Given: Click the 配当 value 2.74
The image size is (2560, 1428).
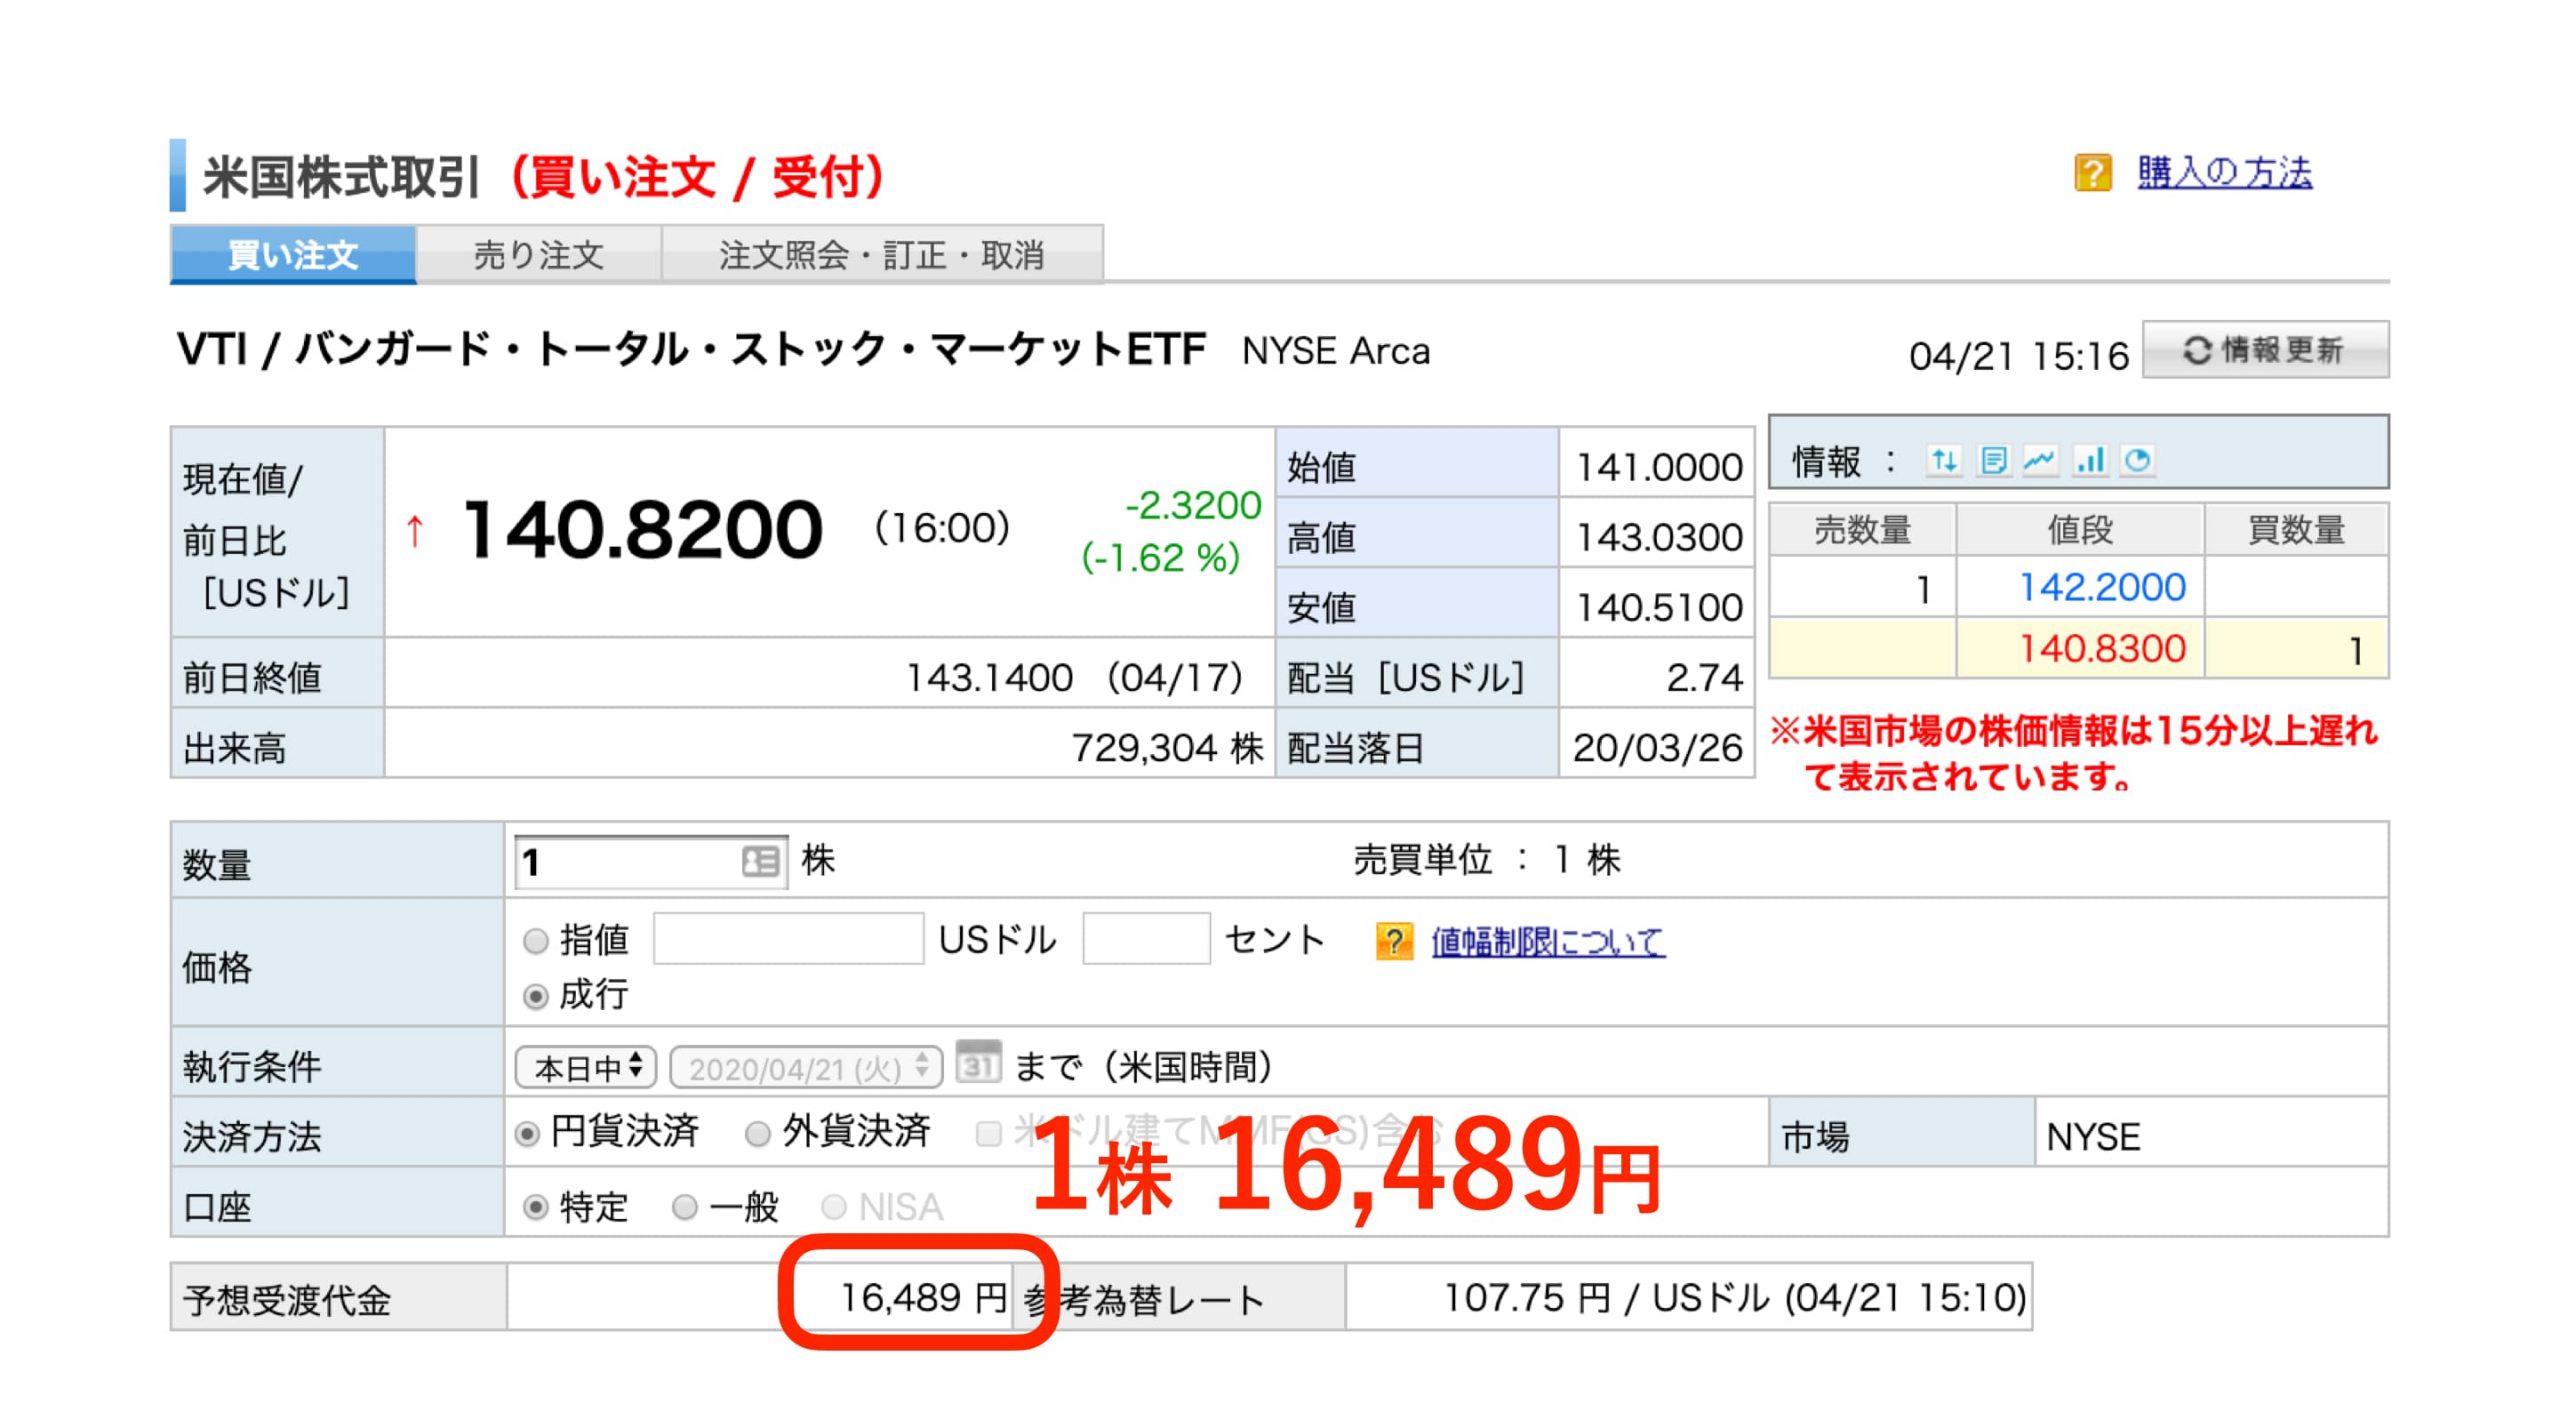Looking at the screenshot, I should (x=1704, y=678).
